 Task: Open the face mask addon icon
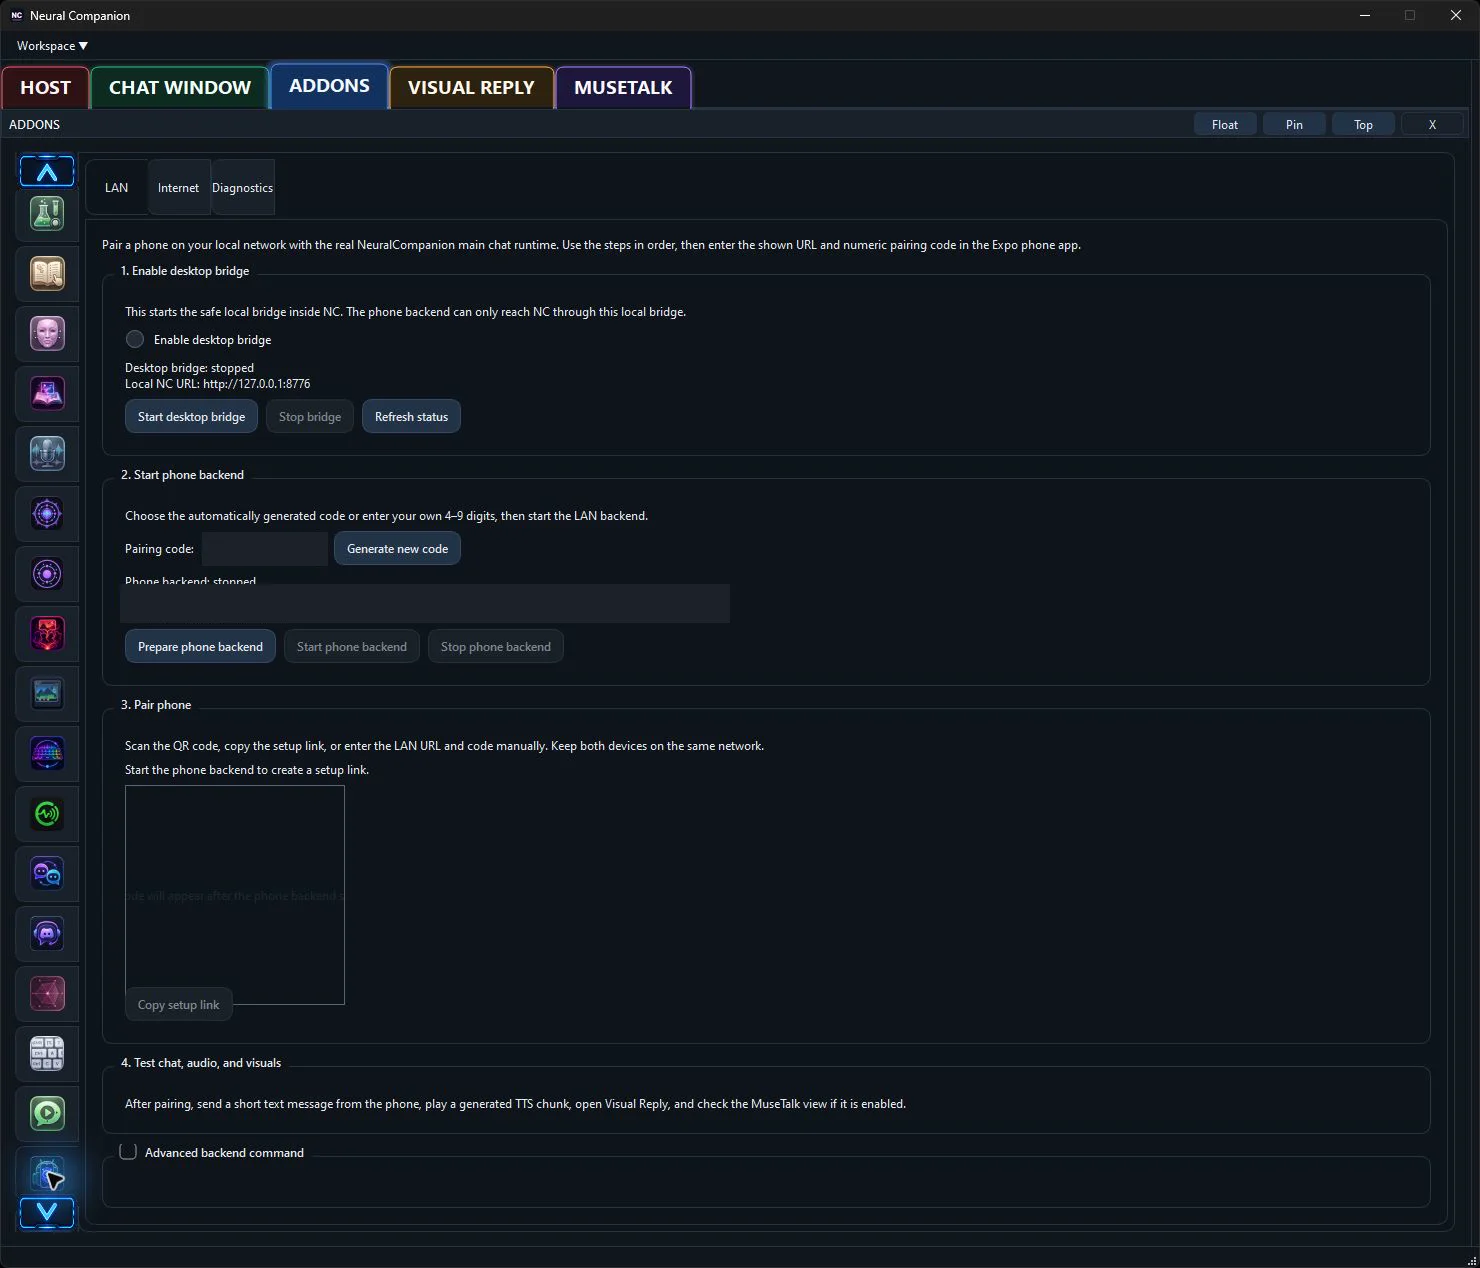click(x=47, y=333)
